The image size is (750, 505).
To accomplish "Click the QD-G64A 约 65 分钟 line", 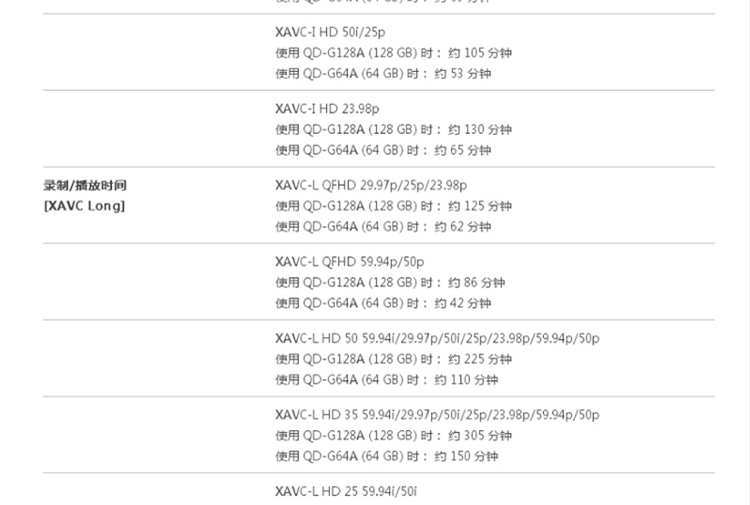I will point(383,150).
